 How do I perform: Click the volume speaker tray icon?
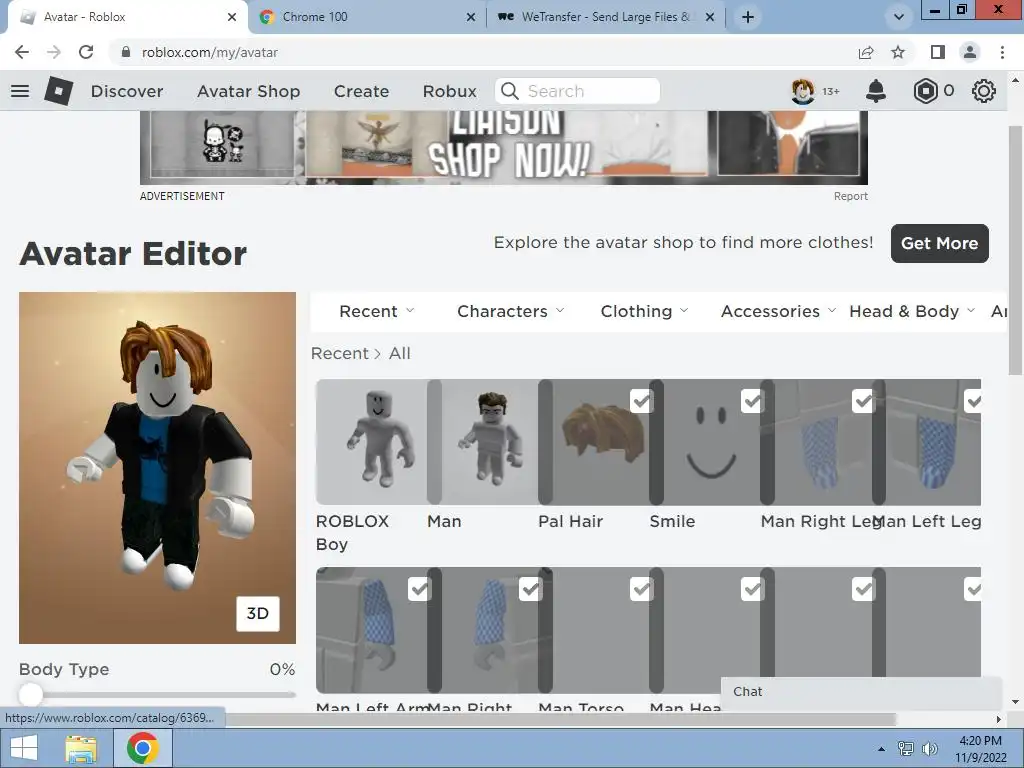point(930,748)
